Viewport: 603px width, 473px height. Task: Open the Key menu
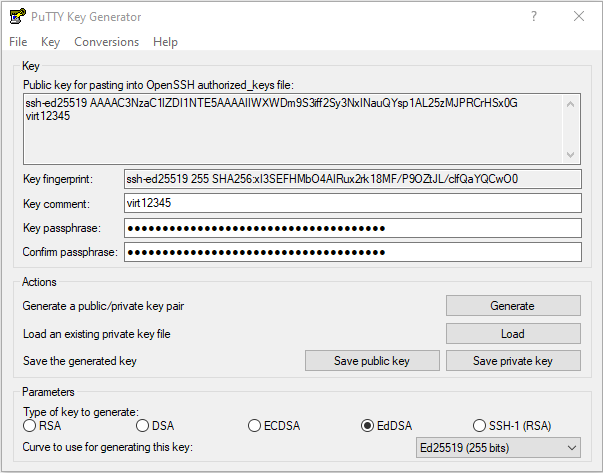point(51,42)
